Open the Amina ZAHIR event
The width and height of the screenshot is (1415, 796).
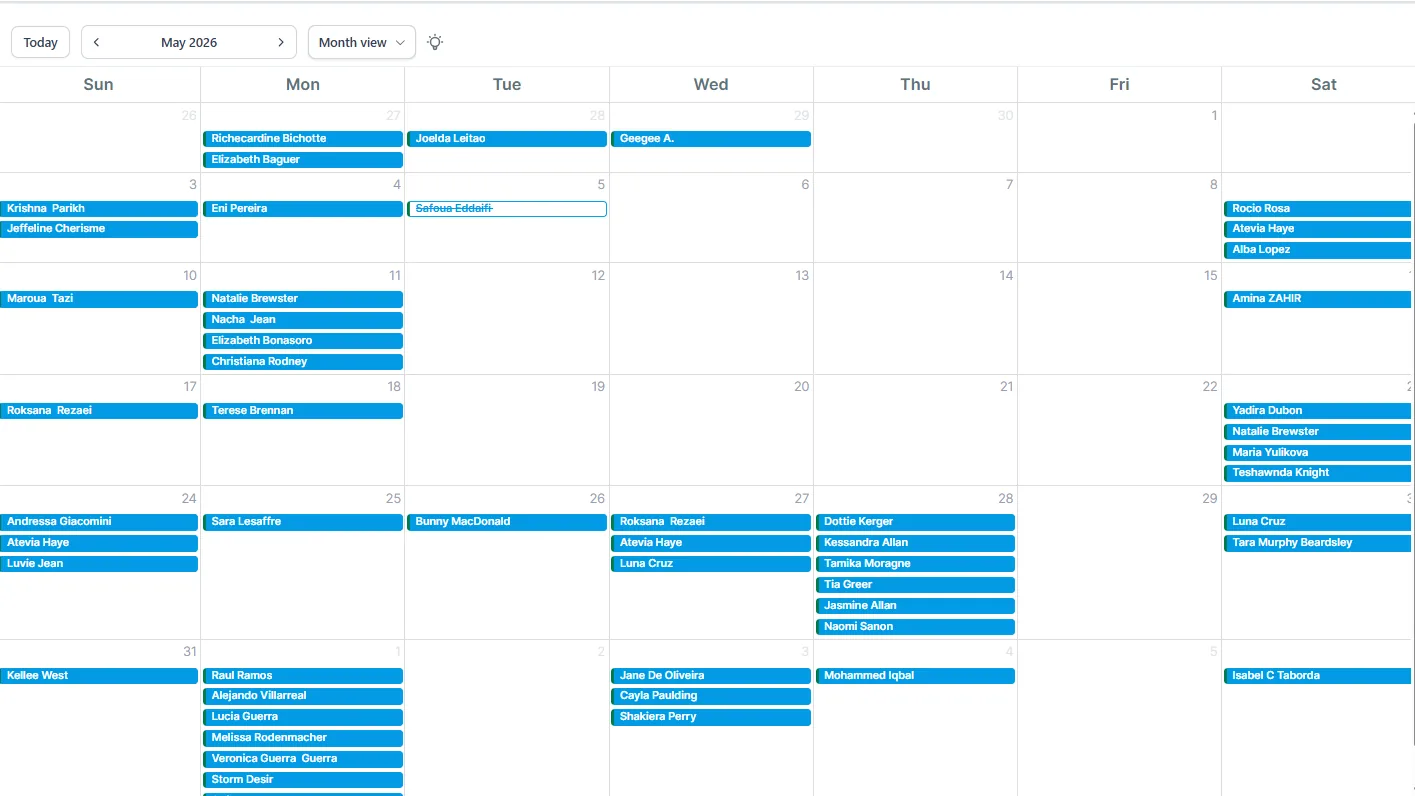[1318, 299]
